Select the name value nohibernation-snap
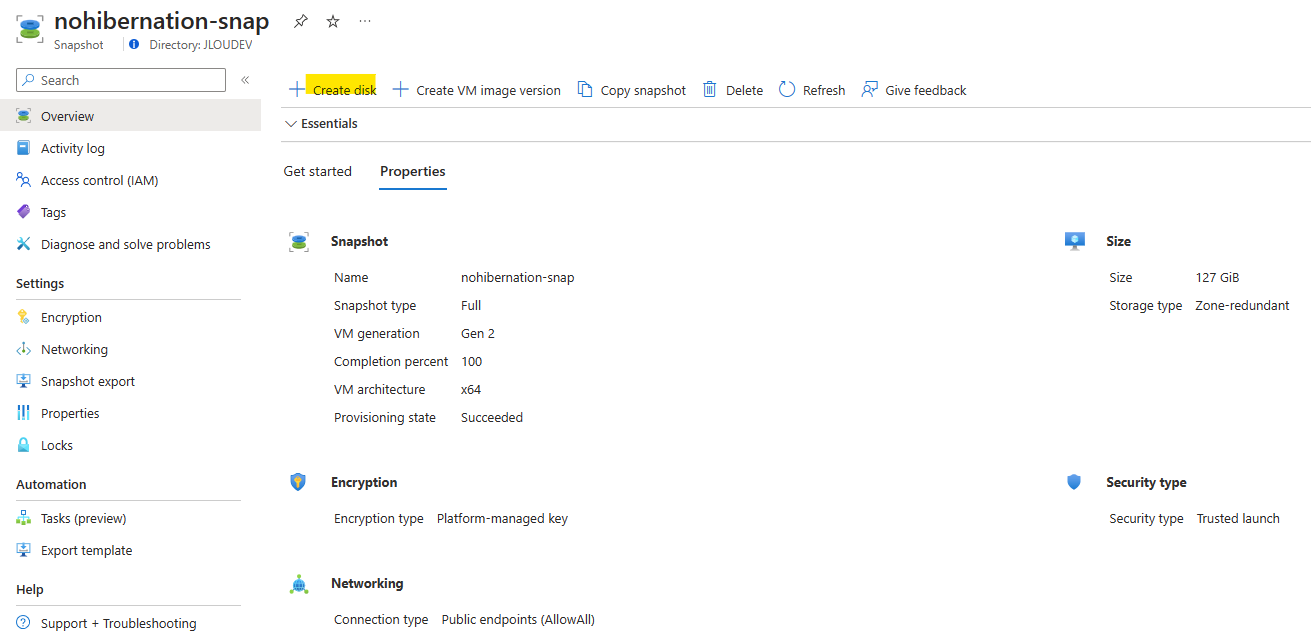 tap(518, 277)
